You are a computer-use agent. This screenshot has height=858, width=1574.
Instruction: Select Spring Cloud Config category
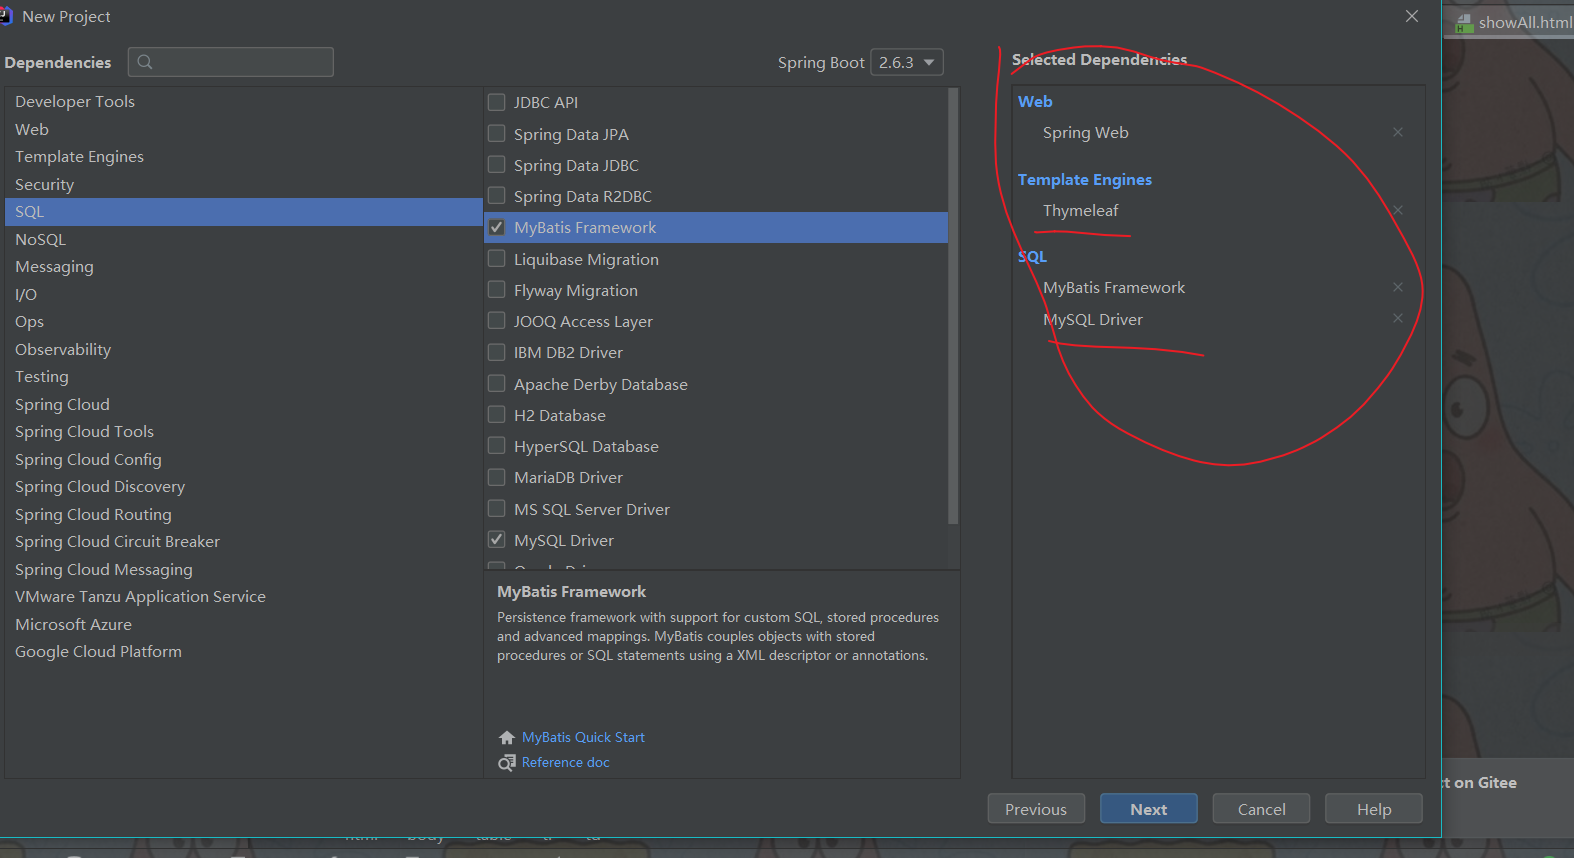[x=244, y=460]
